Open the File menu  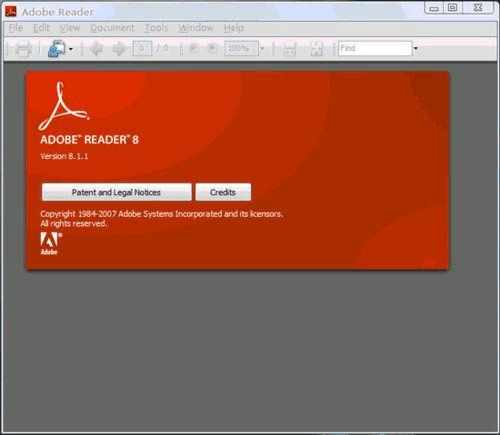pos(16,28)
